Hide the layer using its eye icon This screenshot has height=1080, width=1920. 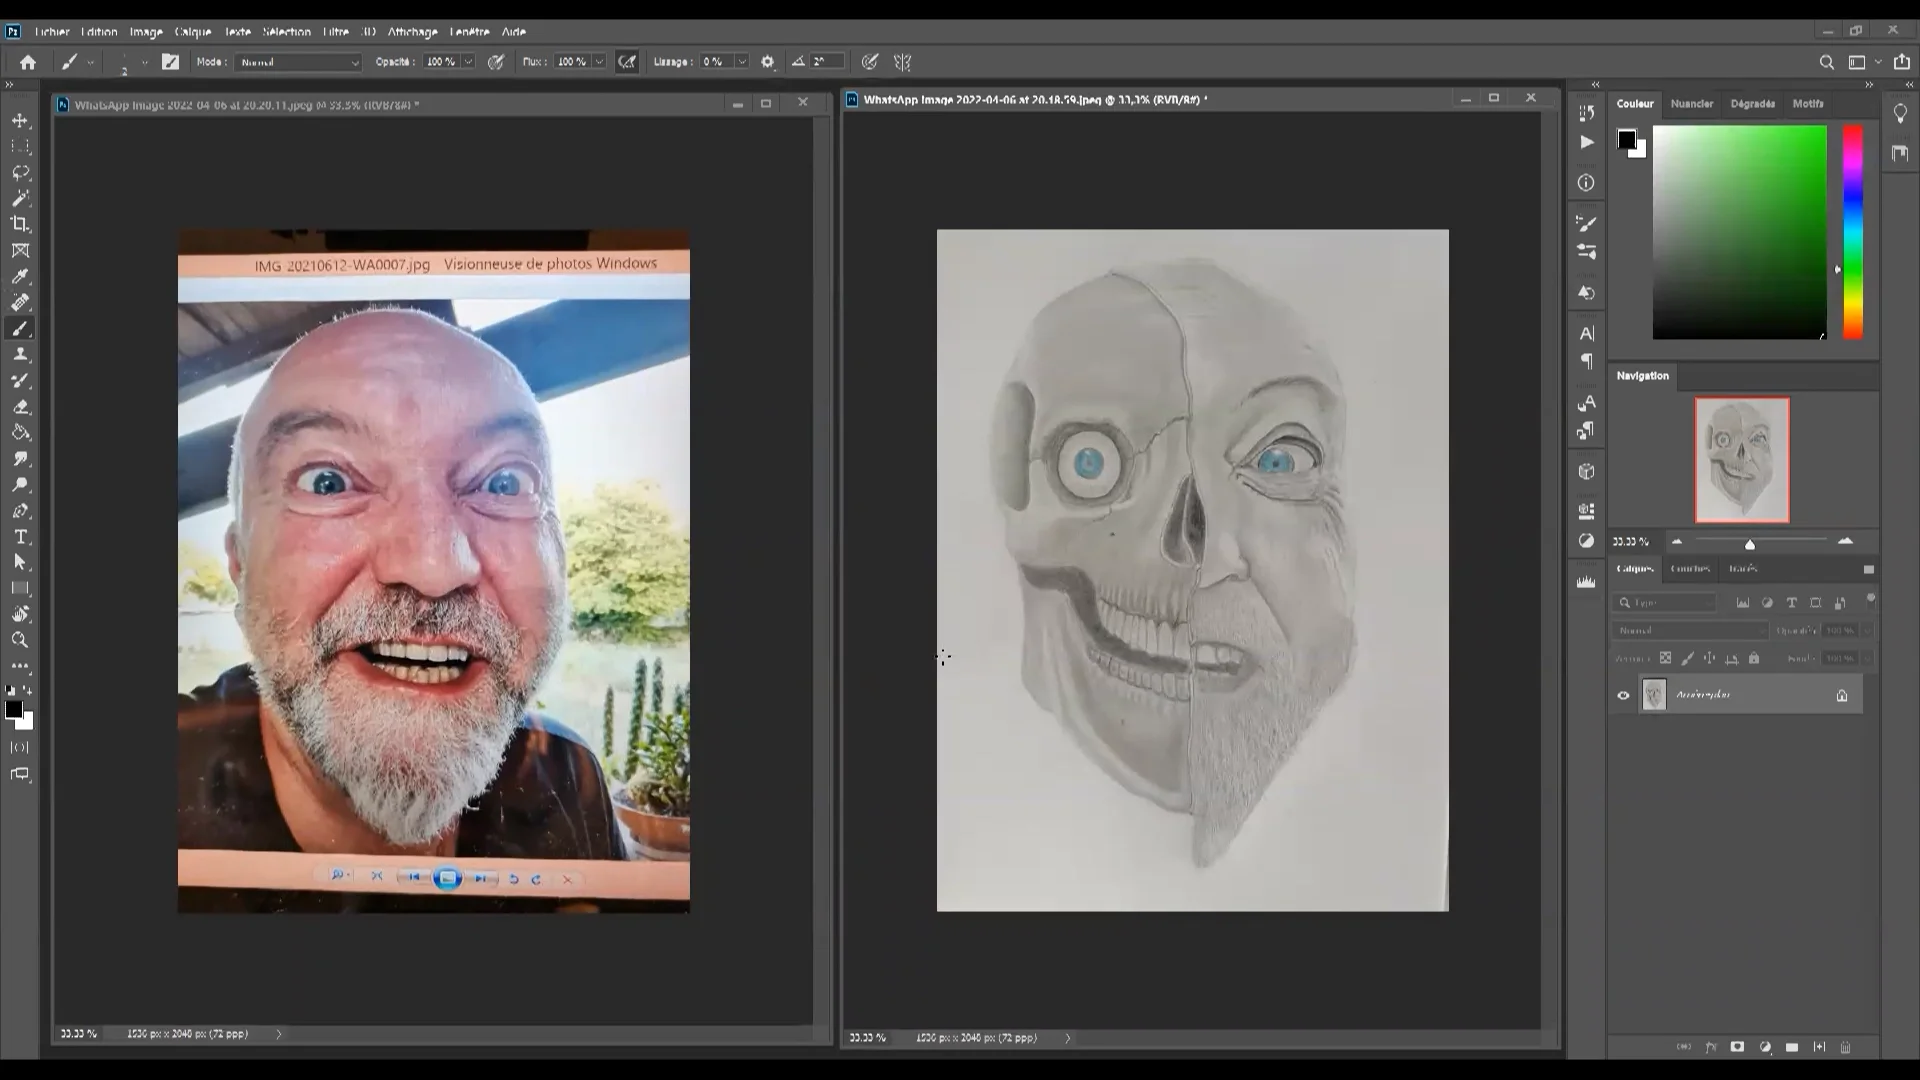(1624, 694)
